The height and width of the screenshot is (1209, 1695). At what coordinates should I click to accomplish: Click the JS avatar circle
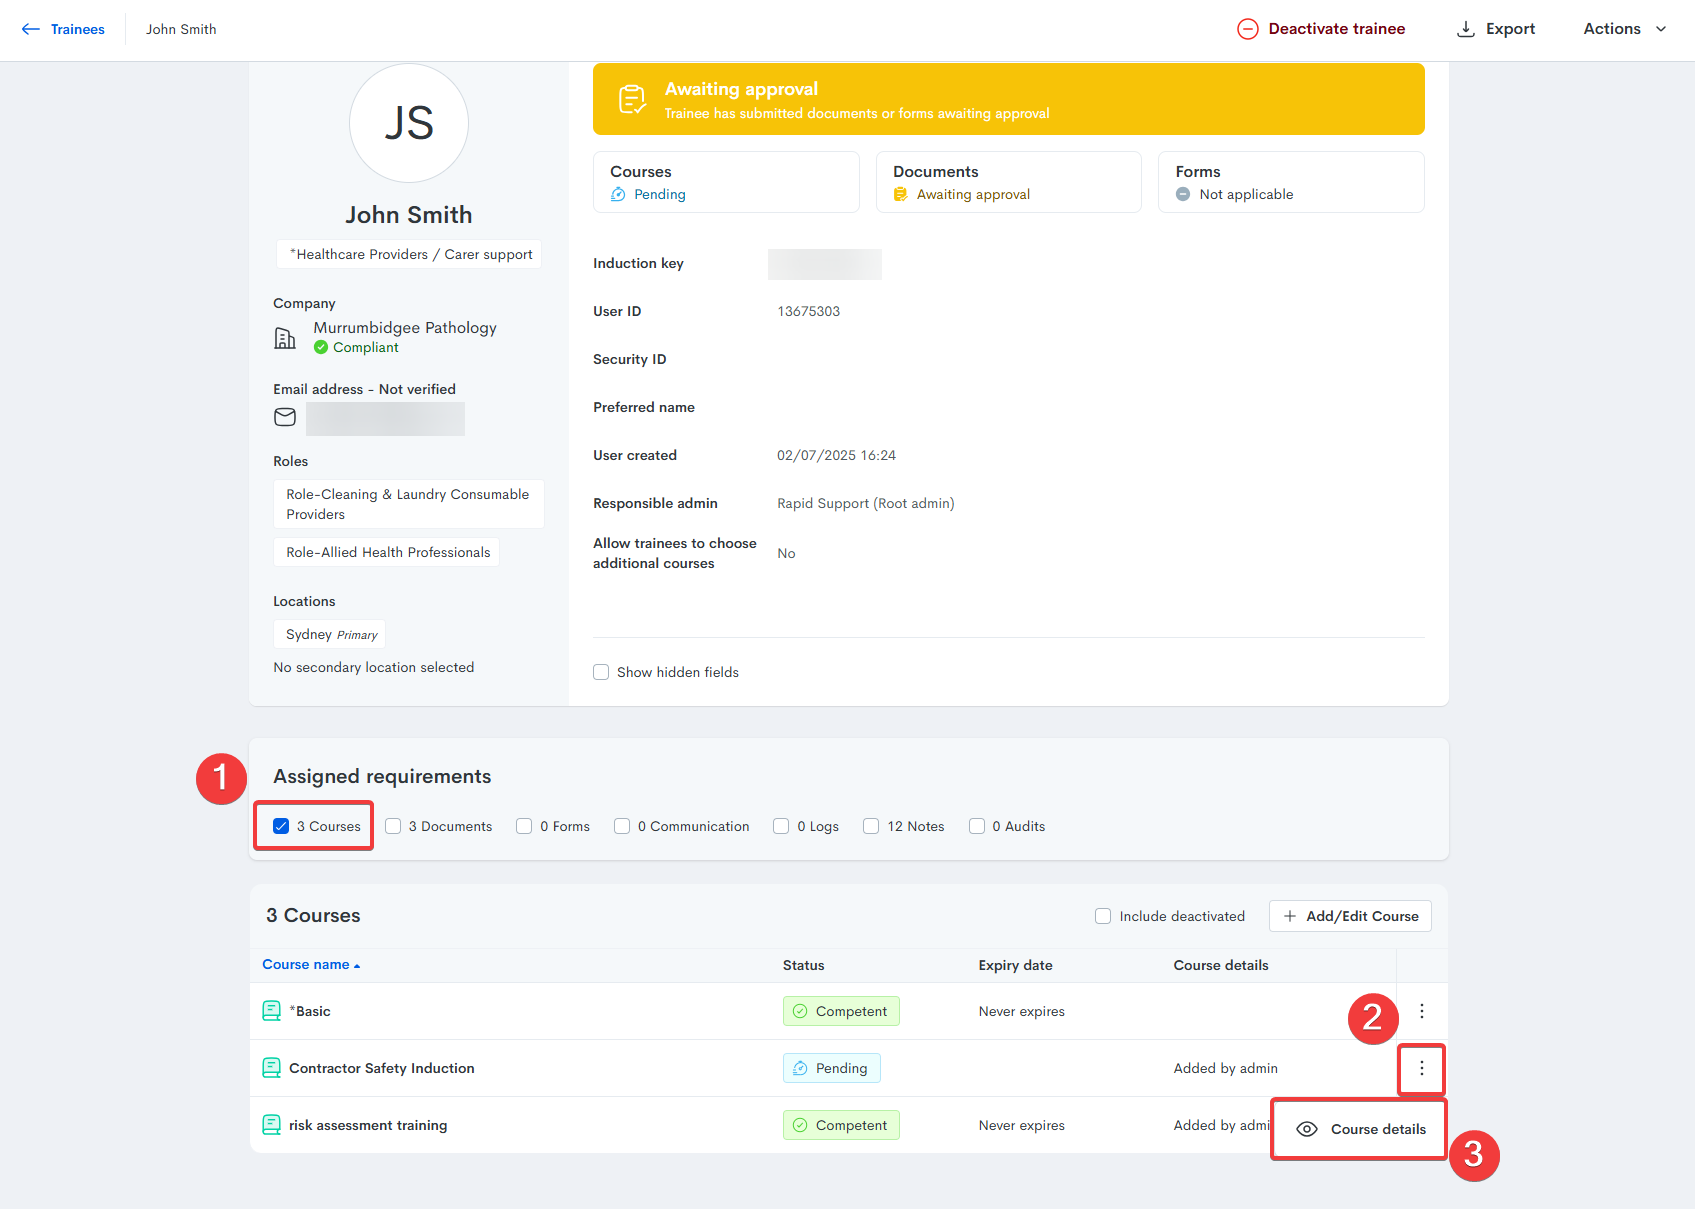[408, 123]
